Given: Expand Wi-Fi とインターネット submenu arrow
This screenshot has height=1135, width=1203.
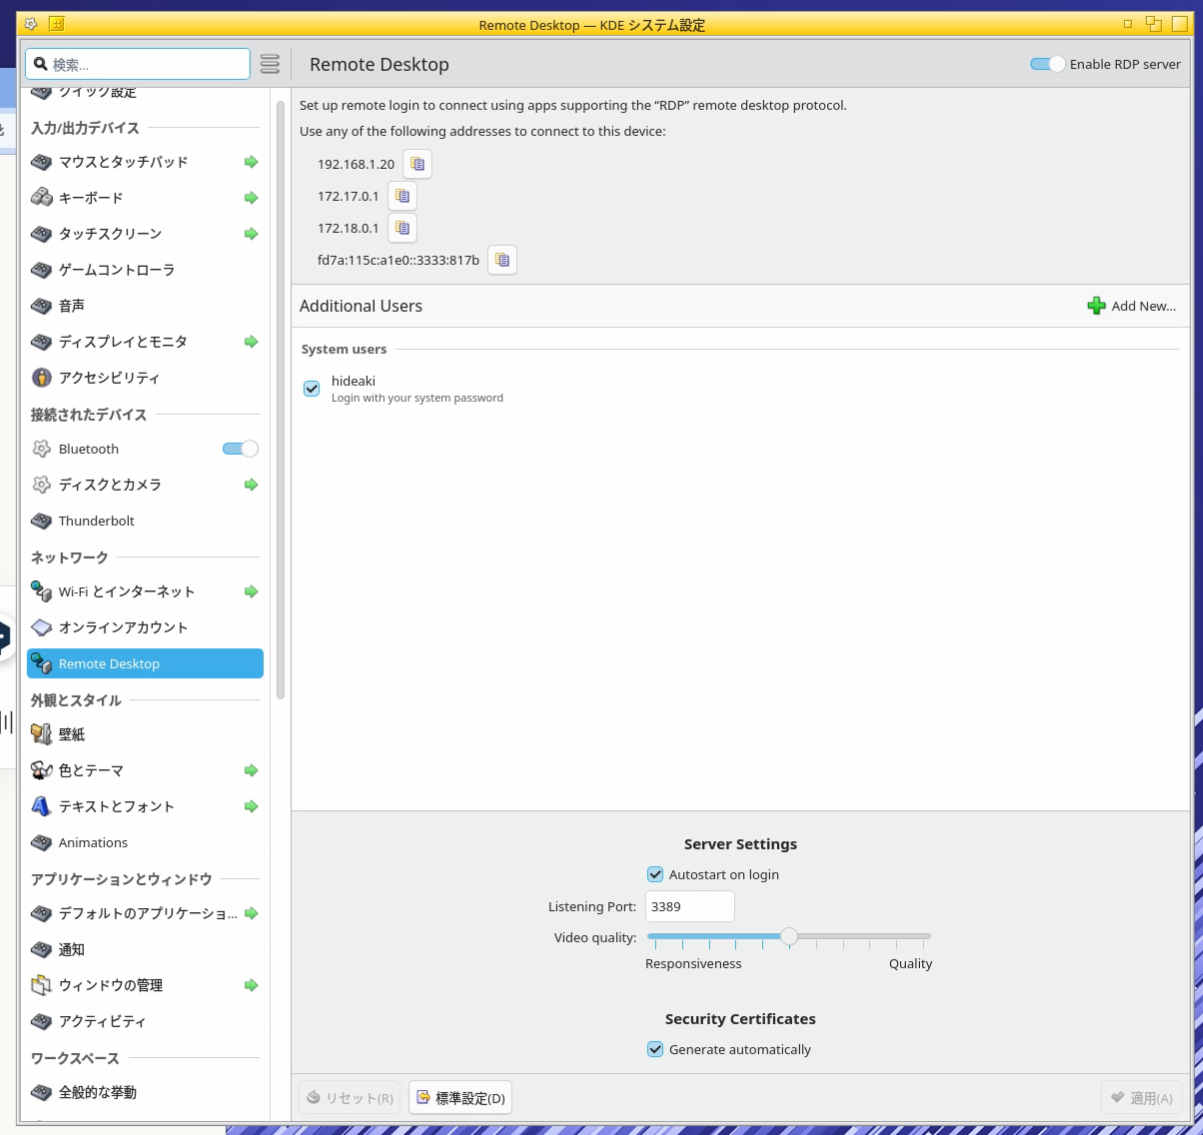Looking at the screenshot, I should [x=251, y=592].
